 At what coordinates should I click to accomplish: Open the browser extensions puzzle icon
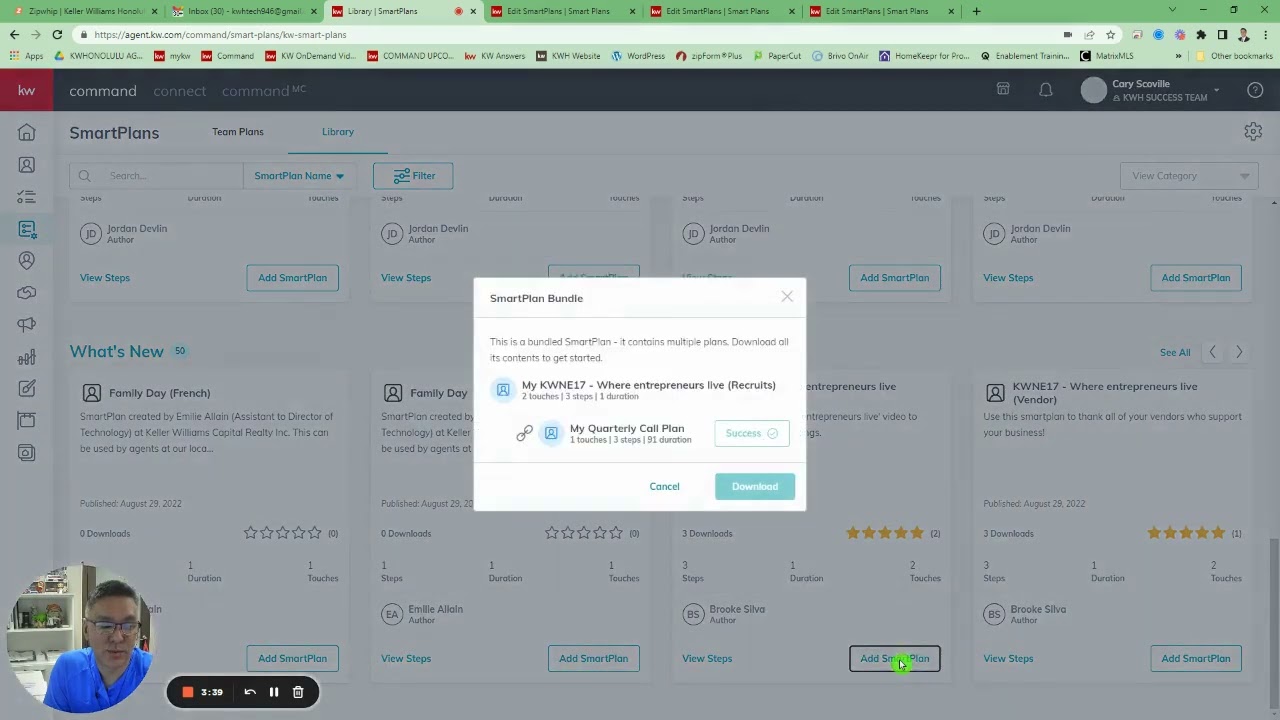pos(1201,35)
